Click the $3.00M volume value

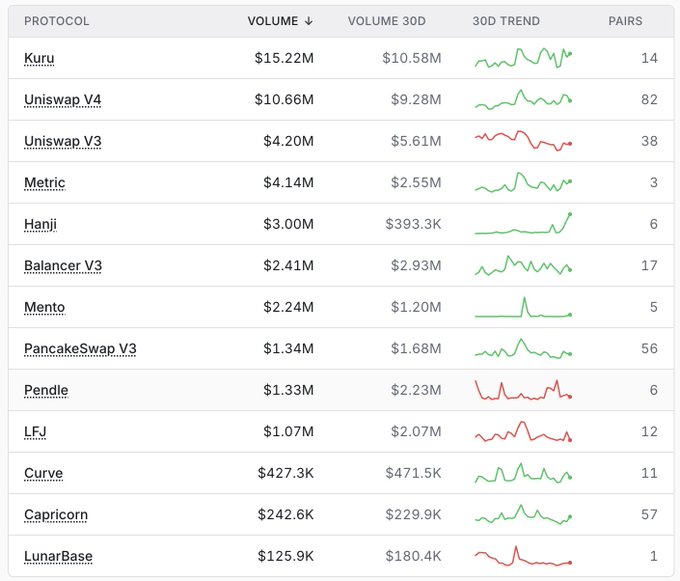click(x=288, y=224)
